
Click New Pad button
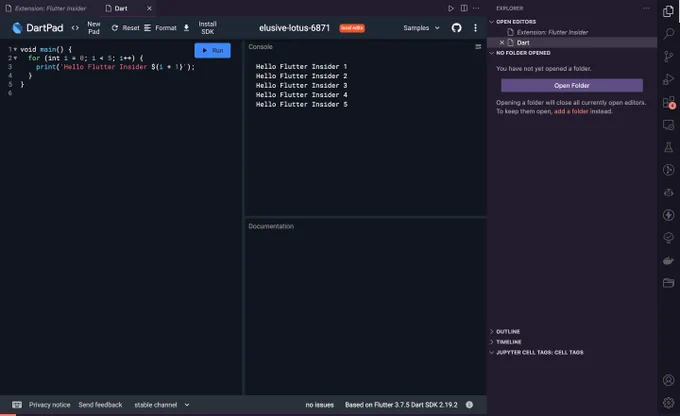coord(94,28)
